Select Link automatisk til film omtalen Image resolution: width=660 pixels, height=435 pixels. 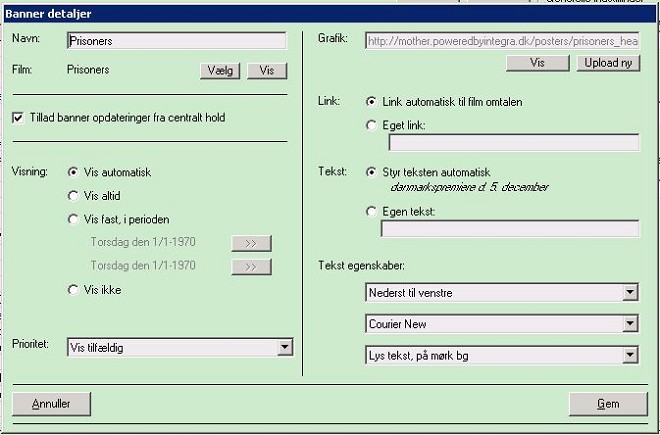pos(371,102)
